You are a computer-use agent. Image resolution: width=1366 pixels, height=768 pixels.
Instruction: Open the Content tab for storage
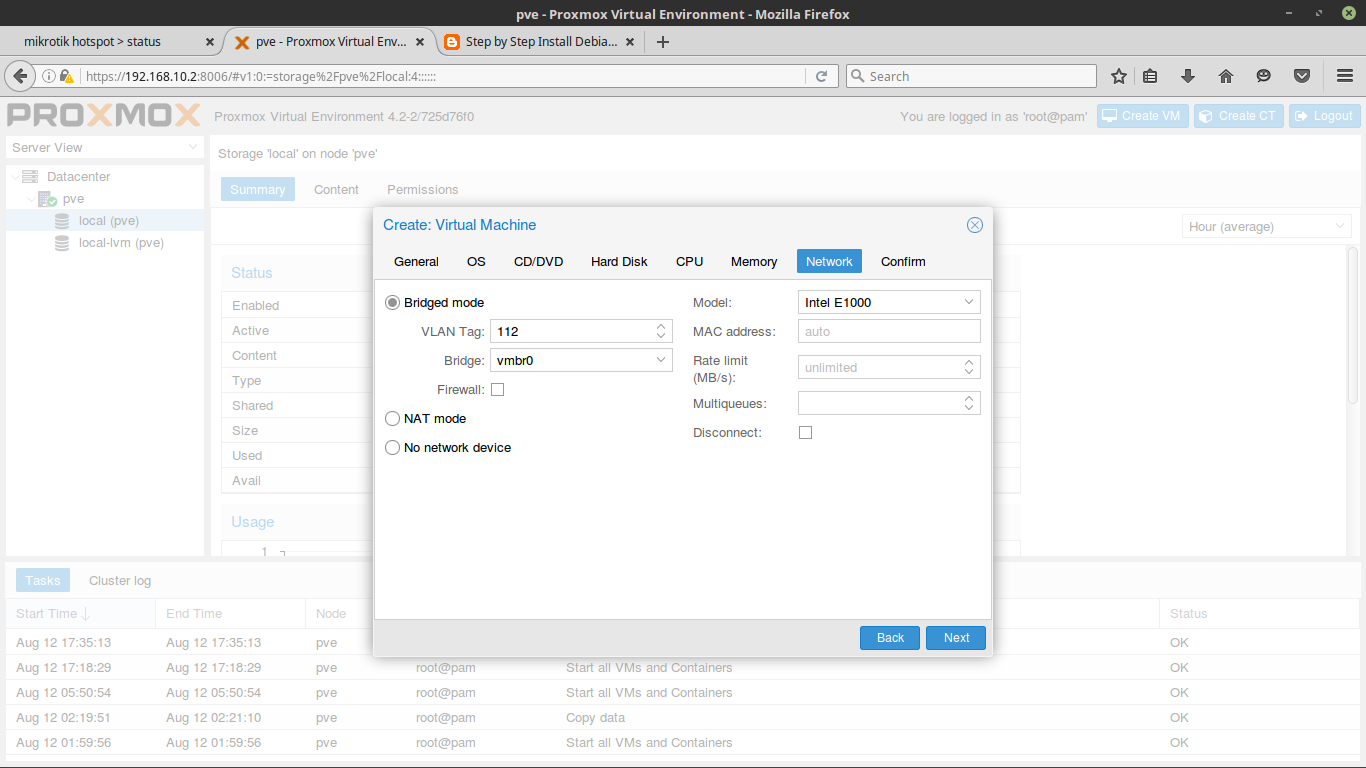336,190
